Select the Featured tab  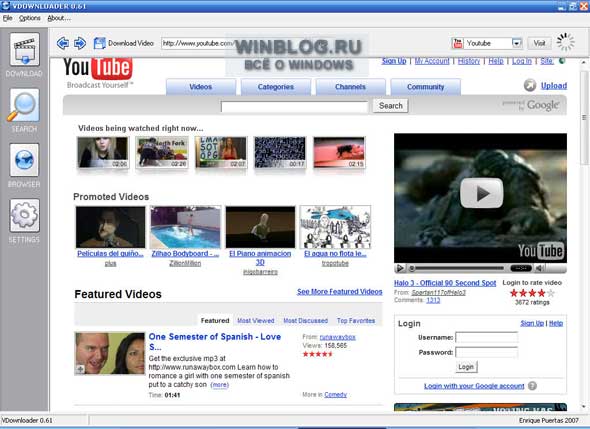[x=215, y=321]
